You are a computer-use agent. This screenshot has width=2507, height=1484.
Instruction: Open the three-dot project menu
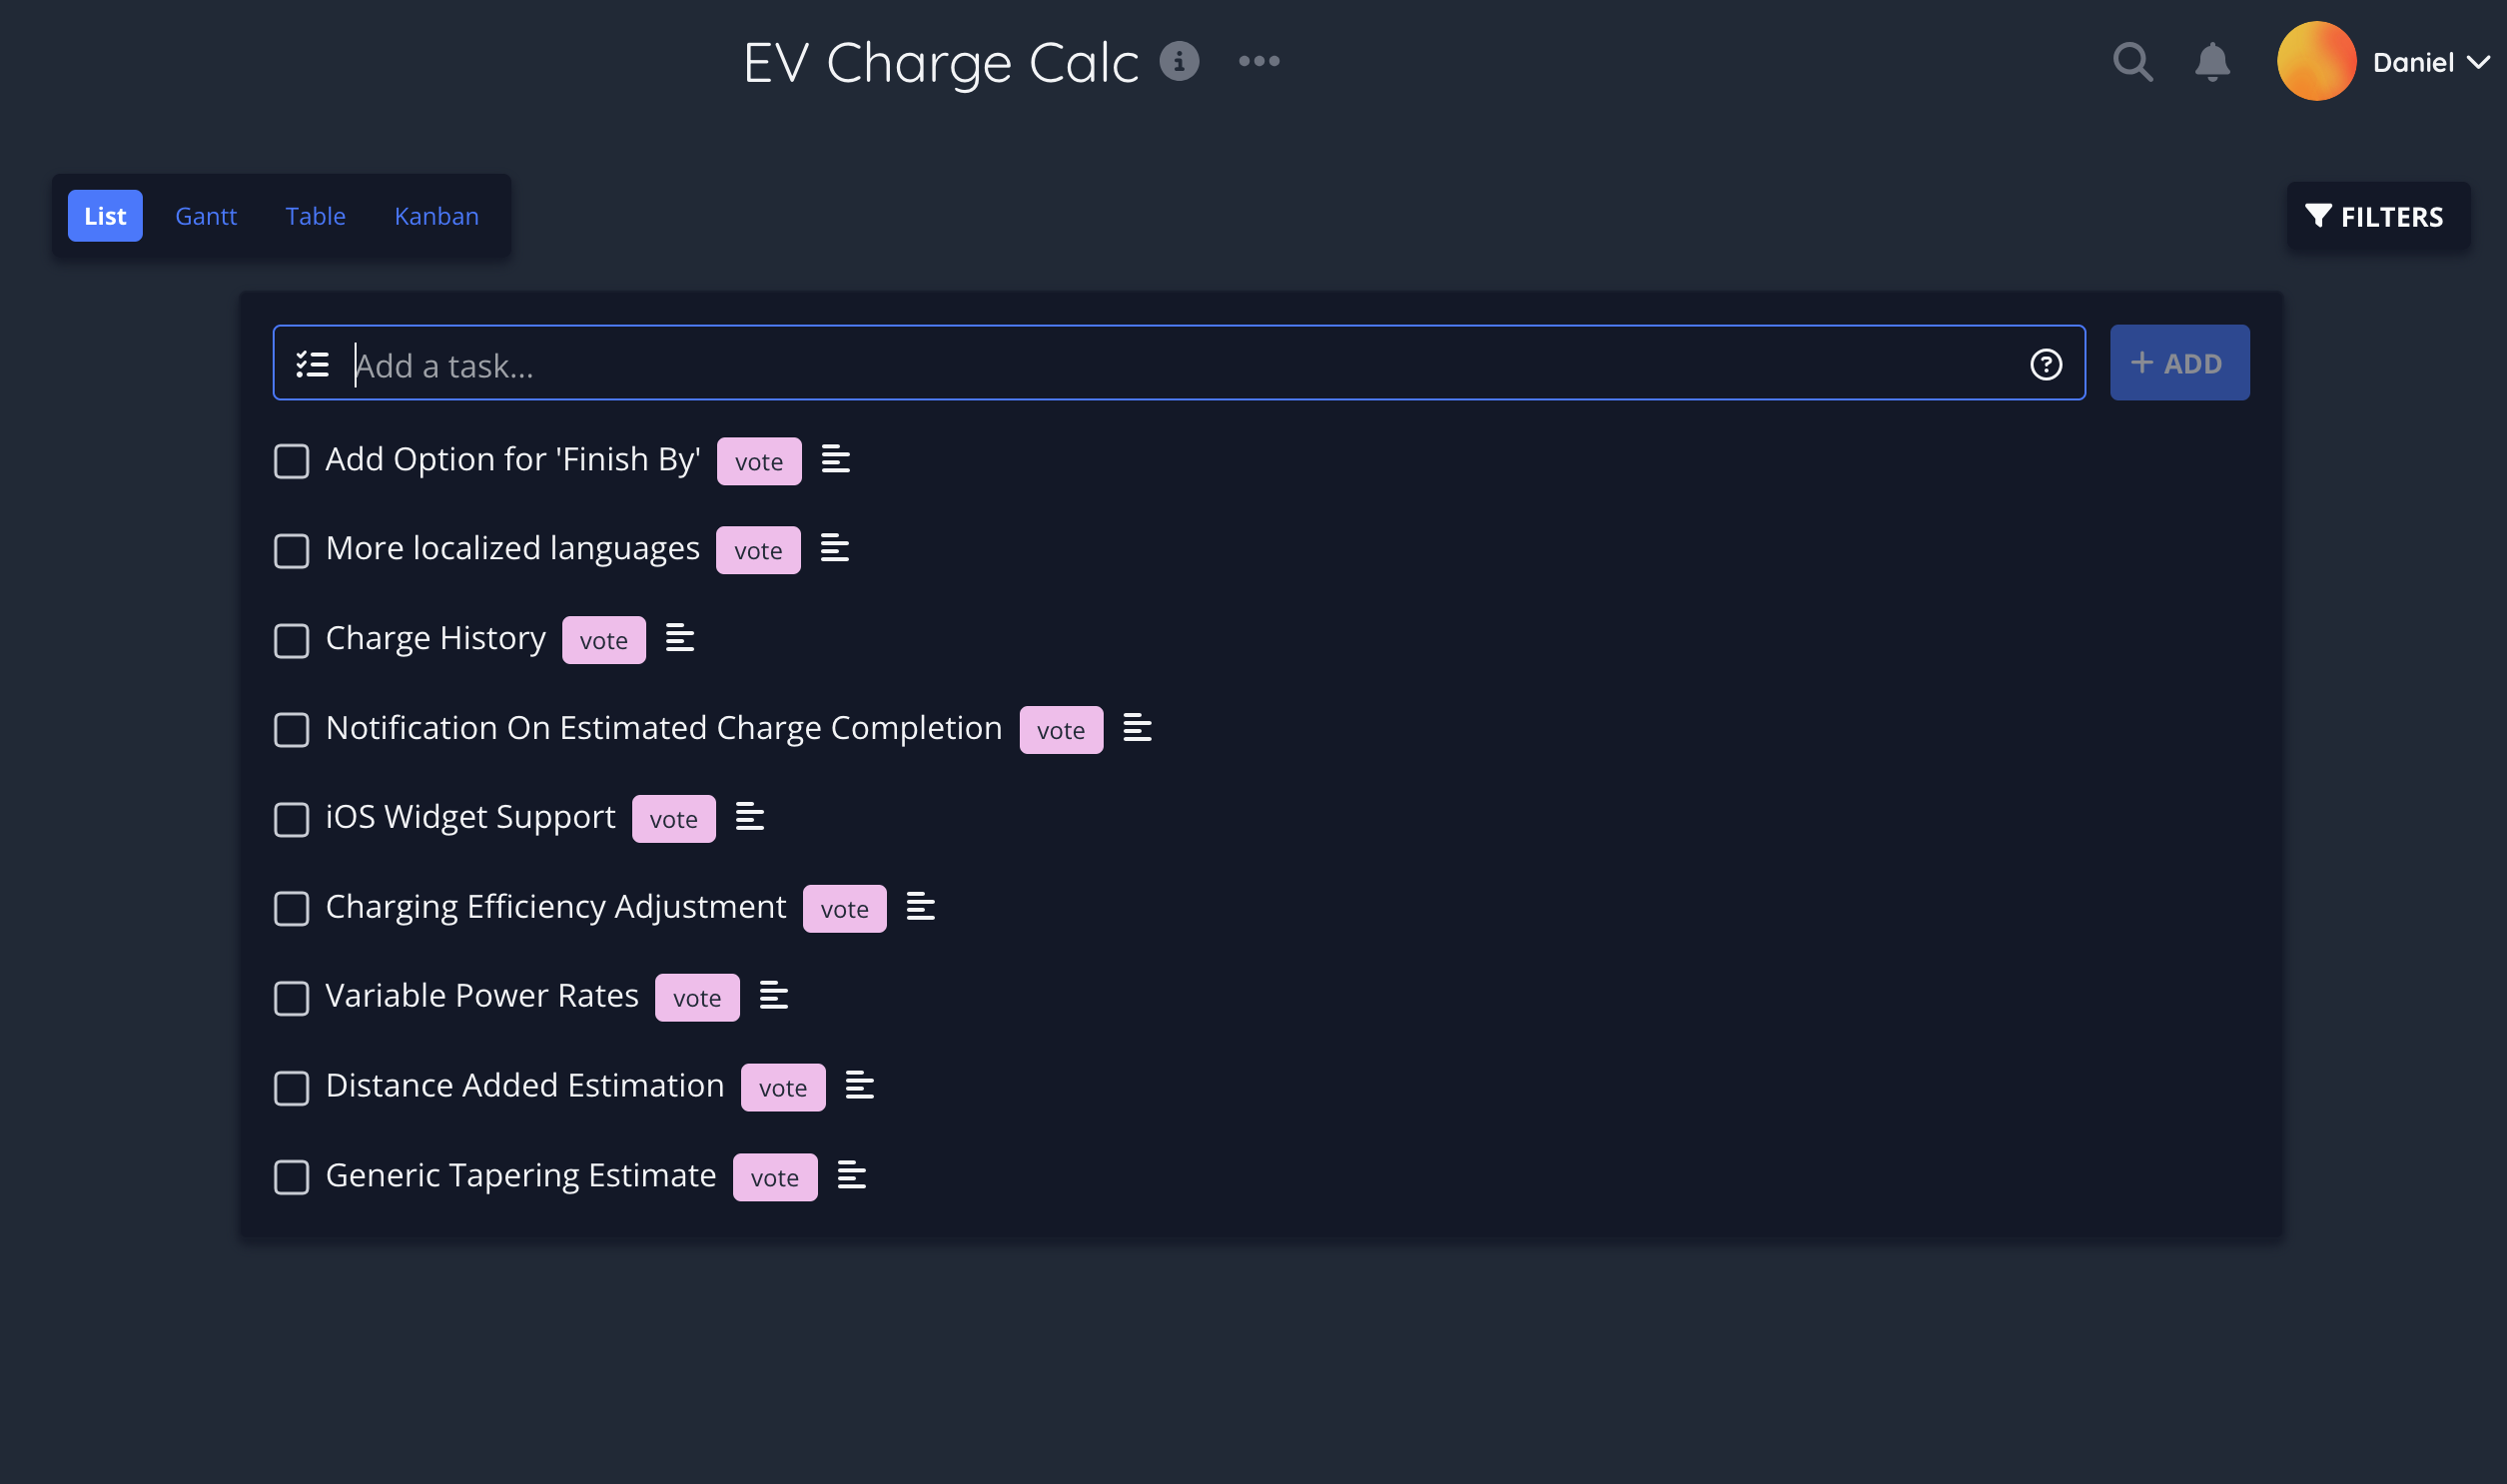click(1259, 62)
